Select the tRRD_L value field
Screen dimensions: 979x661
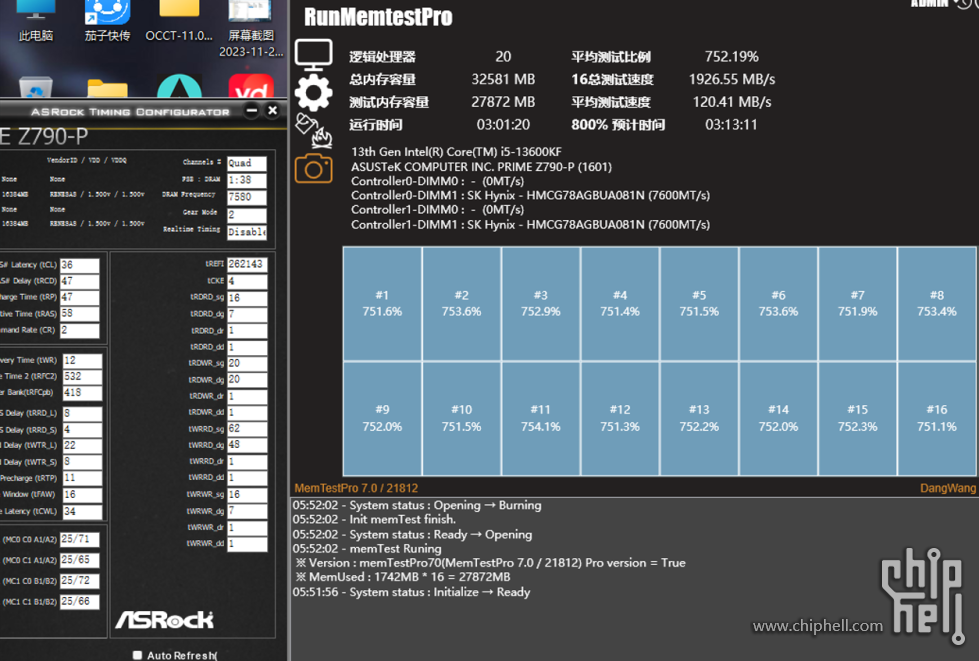[x=82, y=413]
